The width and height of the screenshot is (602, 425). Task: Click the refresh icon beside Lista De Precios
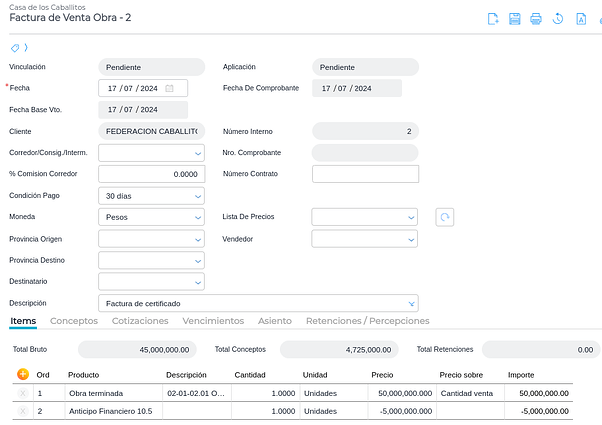tap(445, 217)
